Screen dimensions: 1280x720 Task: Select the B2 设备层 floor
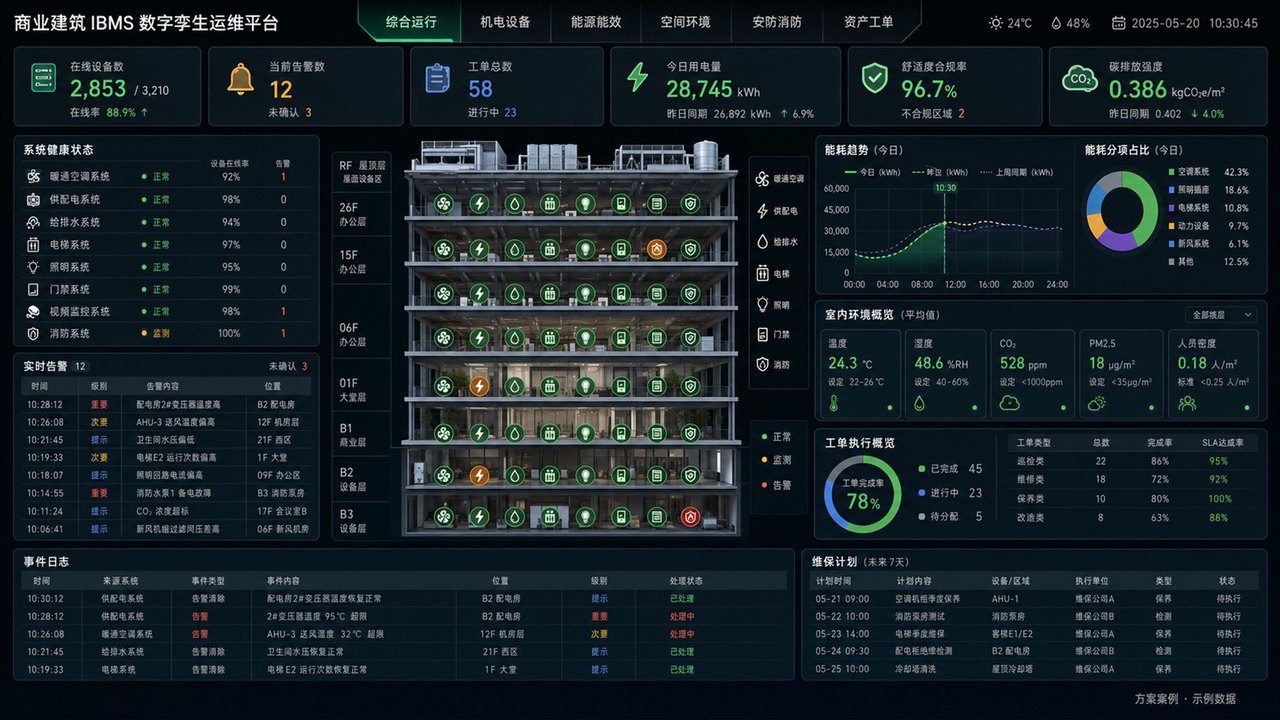coord(362,478)
